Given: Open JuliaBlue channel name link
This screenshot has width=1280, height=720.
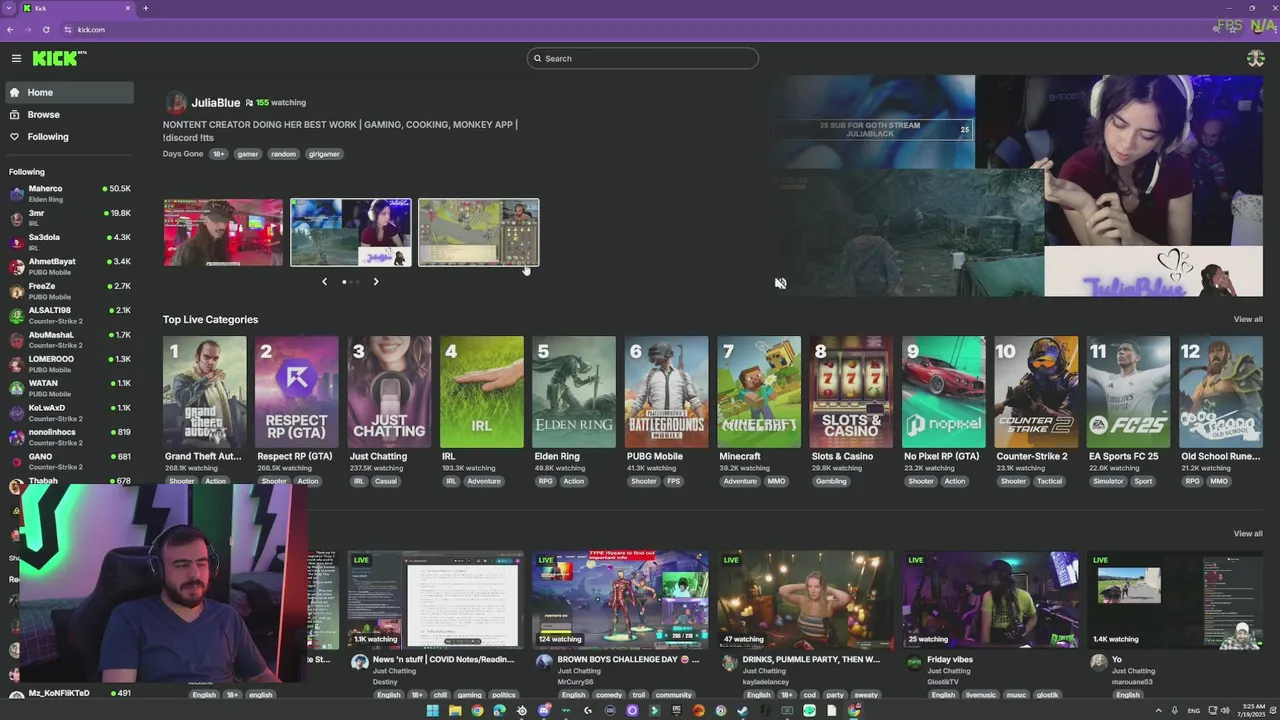Looking at the screenshot, I should click(216, 102).
